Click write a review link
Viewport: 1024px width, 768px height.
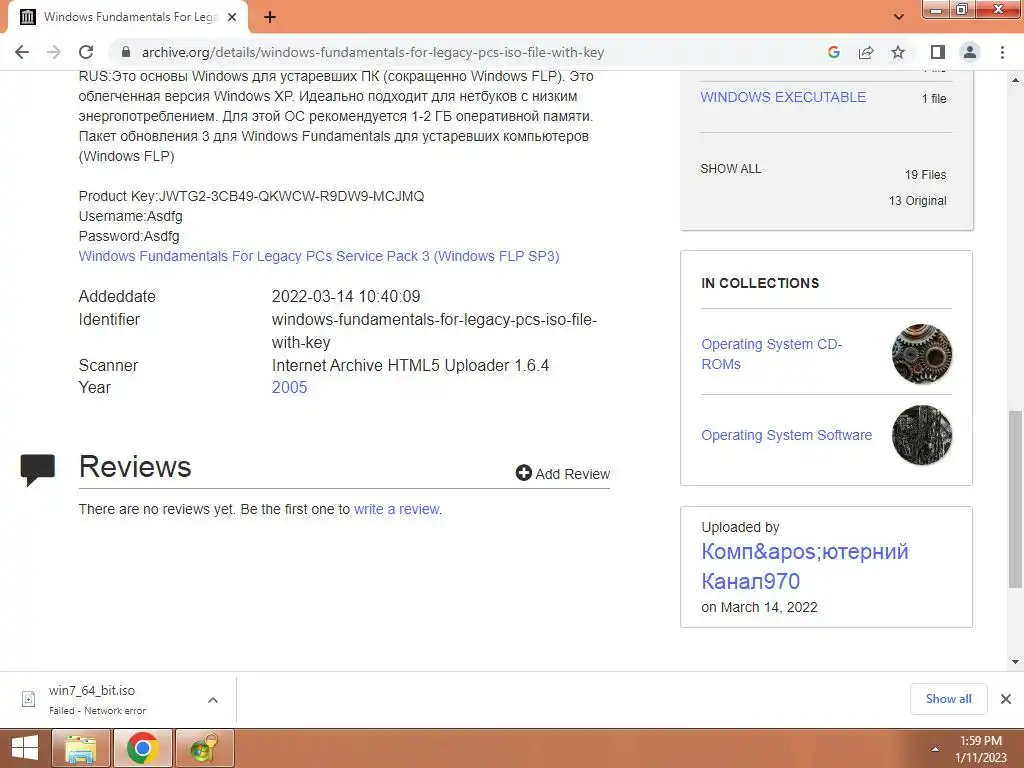(x=396, y=509)
